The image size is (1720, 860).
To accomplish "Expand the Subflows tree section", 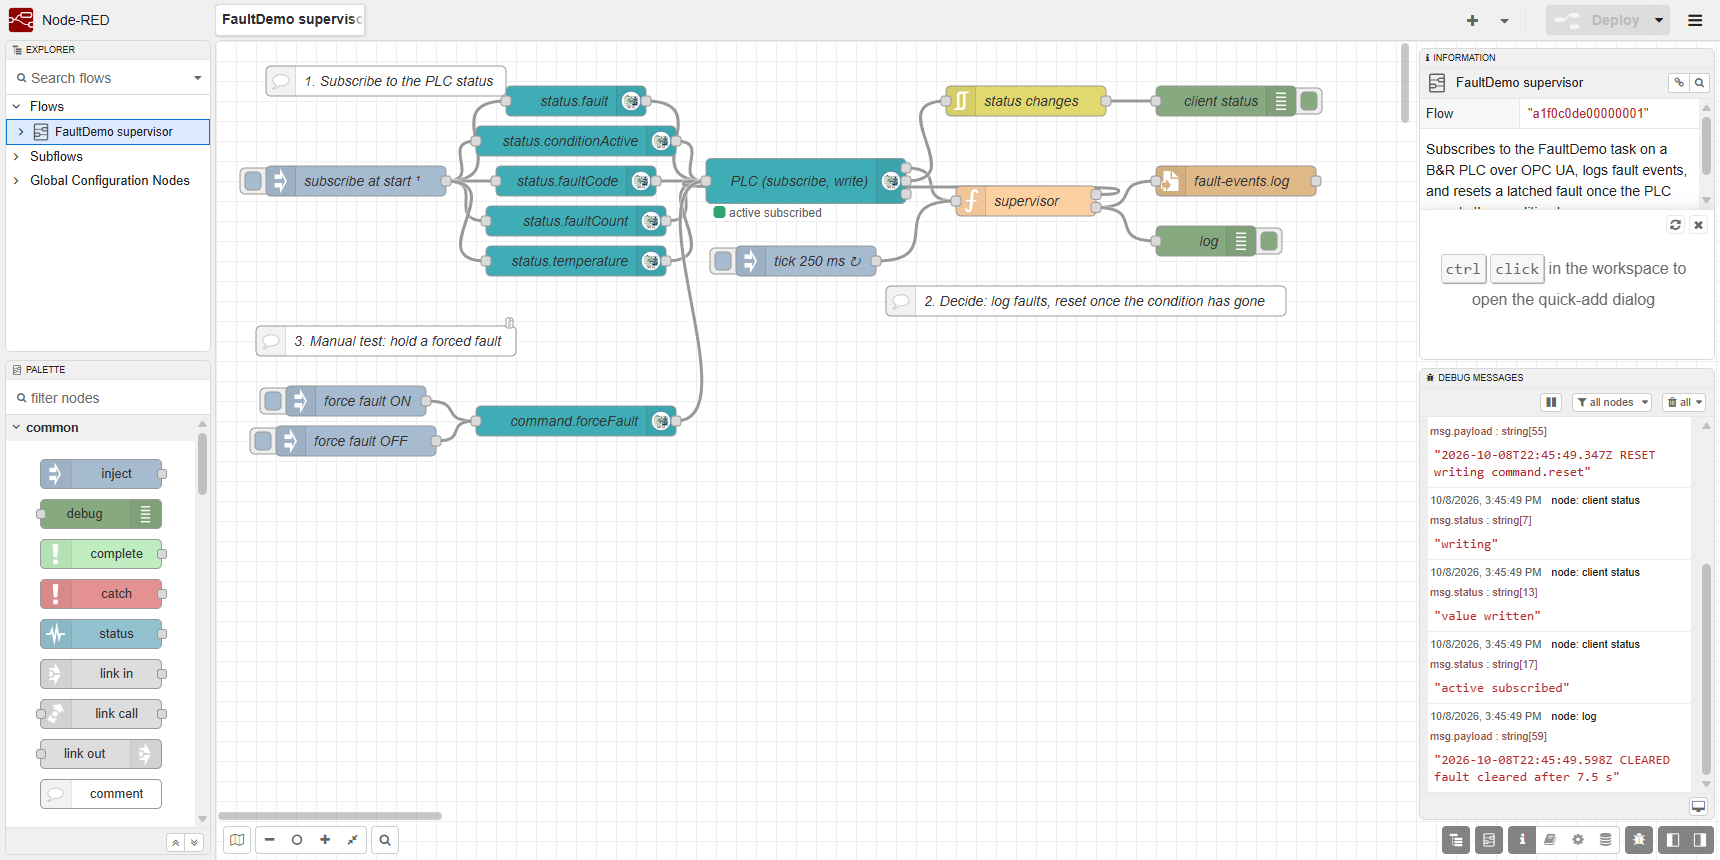I will click(16, 156).
